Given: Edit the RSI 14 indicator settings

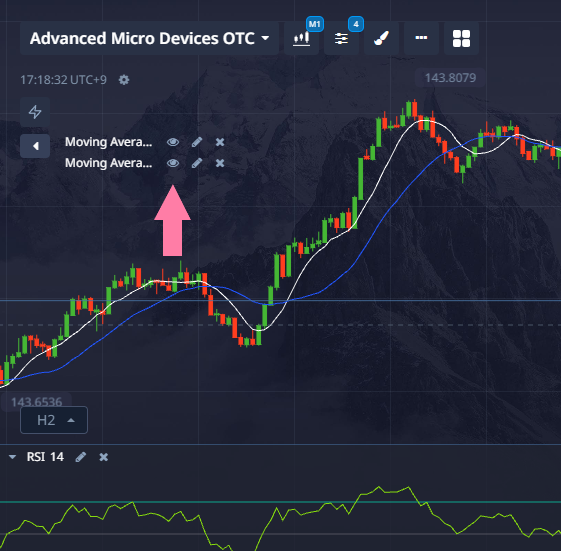Looking at the screenshot, I should tap(81, 457).
